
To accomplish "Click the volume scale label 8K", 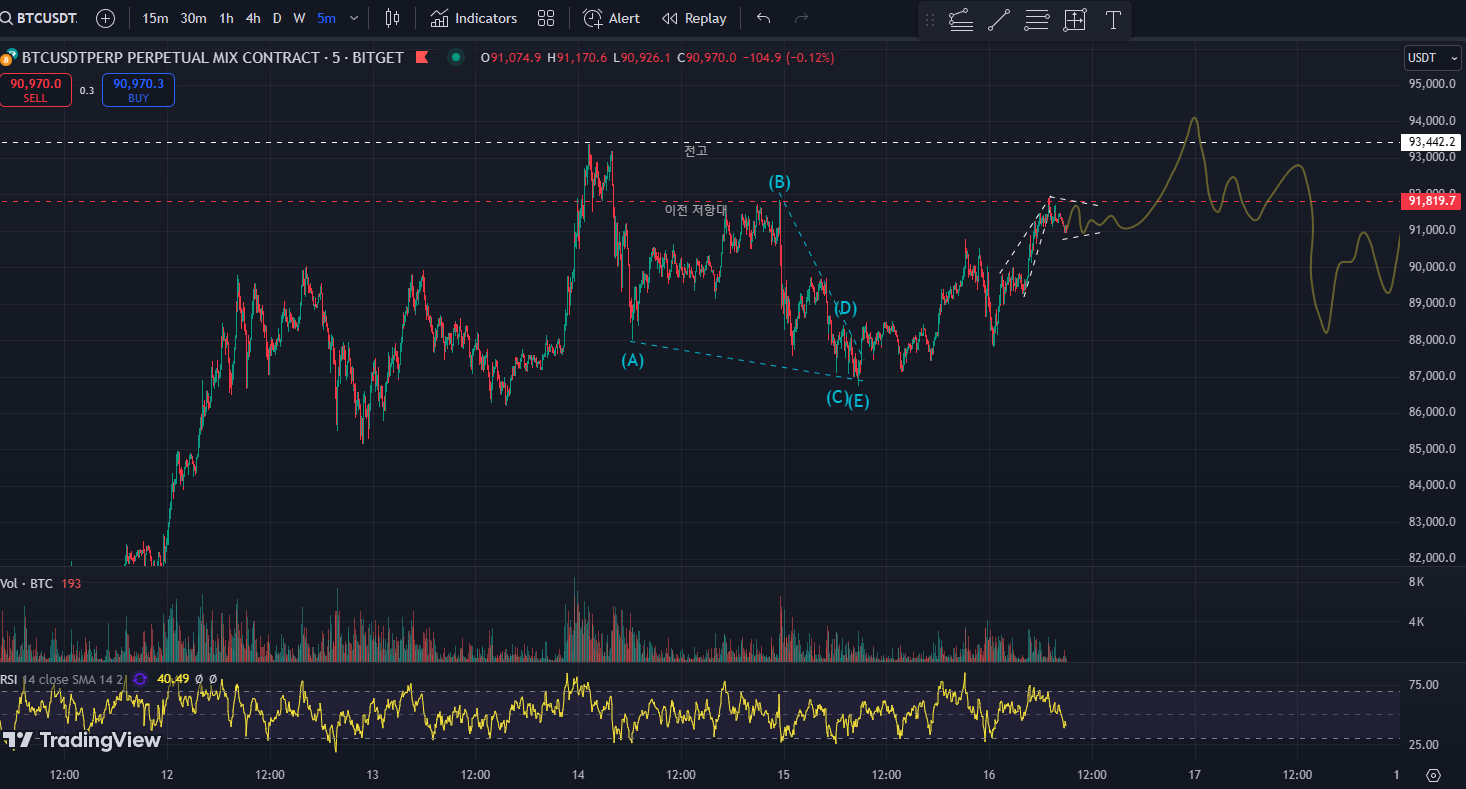I will pyautogui.click(x=1416, y=582).
